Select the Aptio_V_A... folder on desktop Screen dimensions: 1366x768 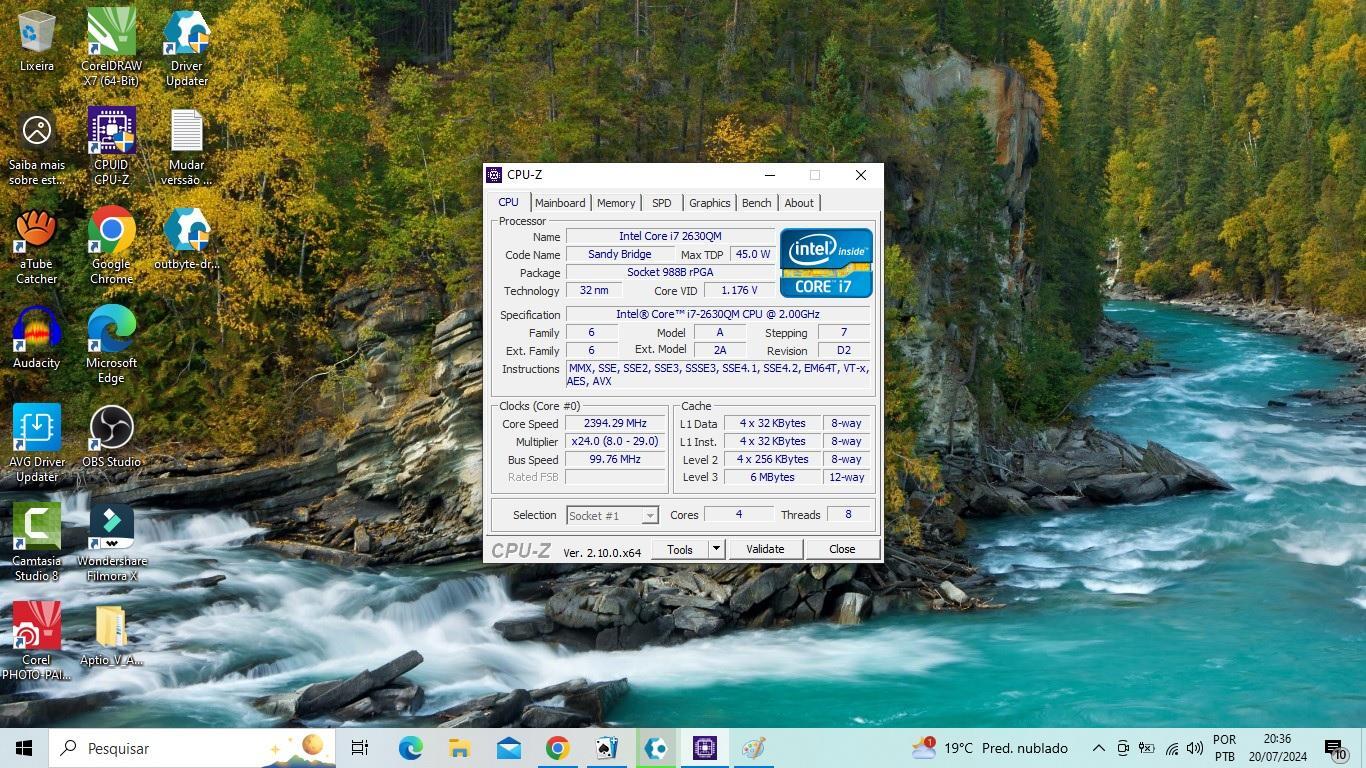pyautogui.click(x=111, y=635)
